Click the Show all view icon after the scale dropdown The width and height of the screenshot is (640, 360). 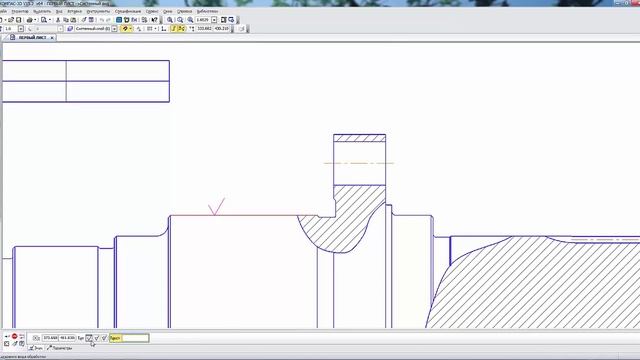[223, 20]
